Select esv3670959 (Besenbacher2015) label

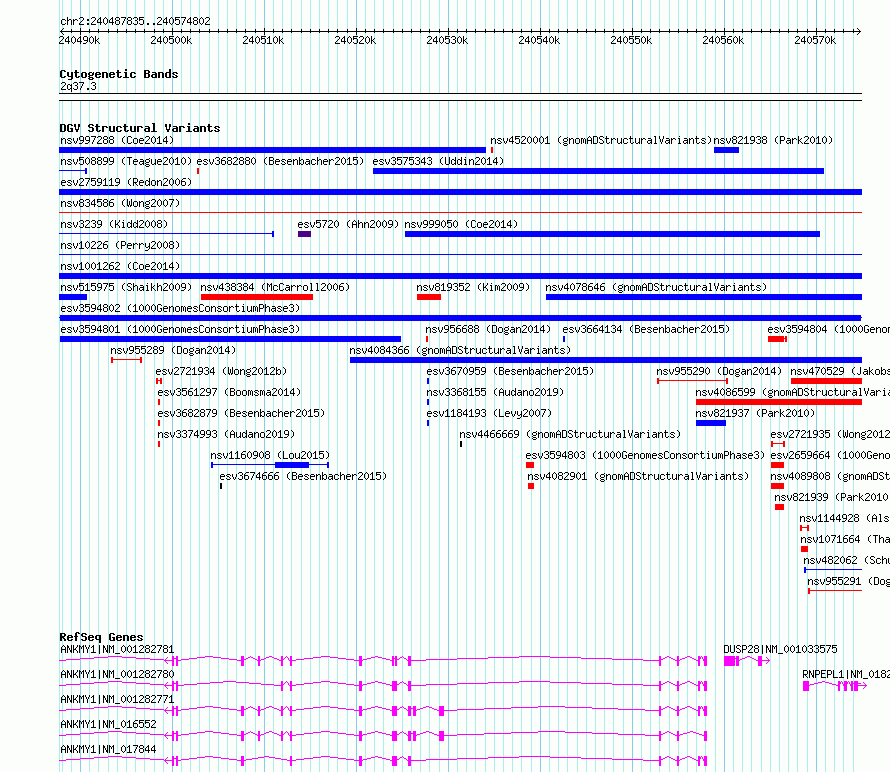510,371
